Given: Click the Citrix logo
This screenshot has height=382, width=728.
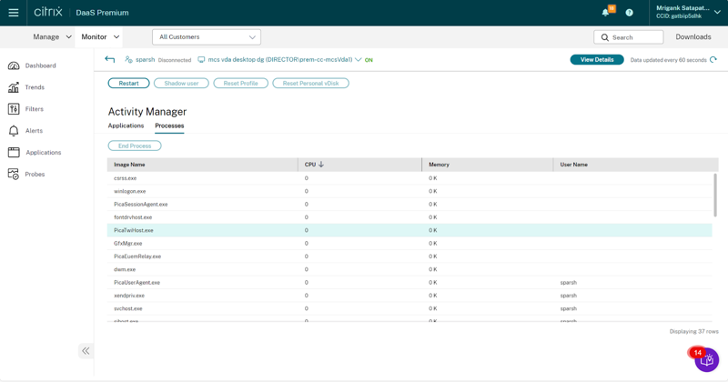Looking at the screenshot, I should tap(48, 12).
